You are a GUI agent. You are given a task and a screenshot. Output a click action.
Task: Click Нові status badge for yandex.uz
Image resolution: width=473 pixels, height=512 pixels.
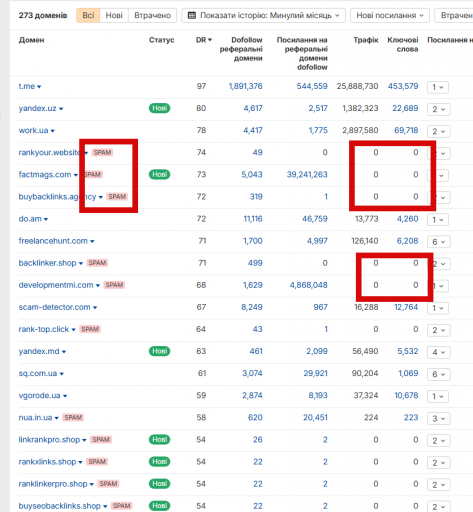click(x=159, y=108)
